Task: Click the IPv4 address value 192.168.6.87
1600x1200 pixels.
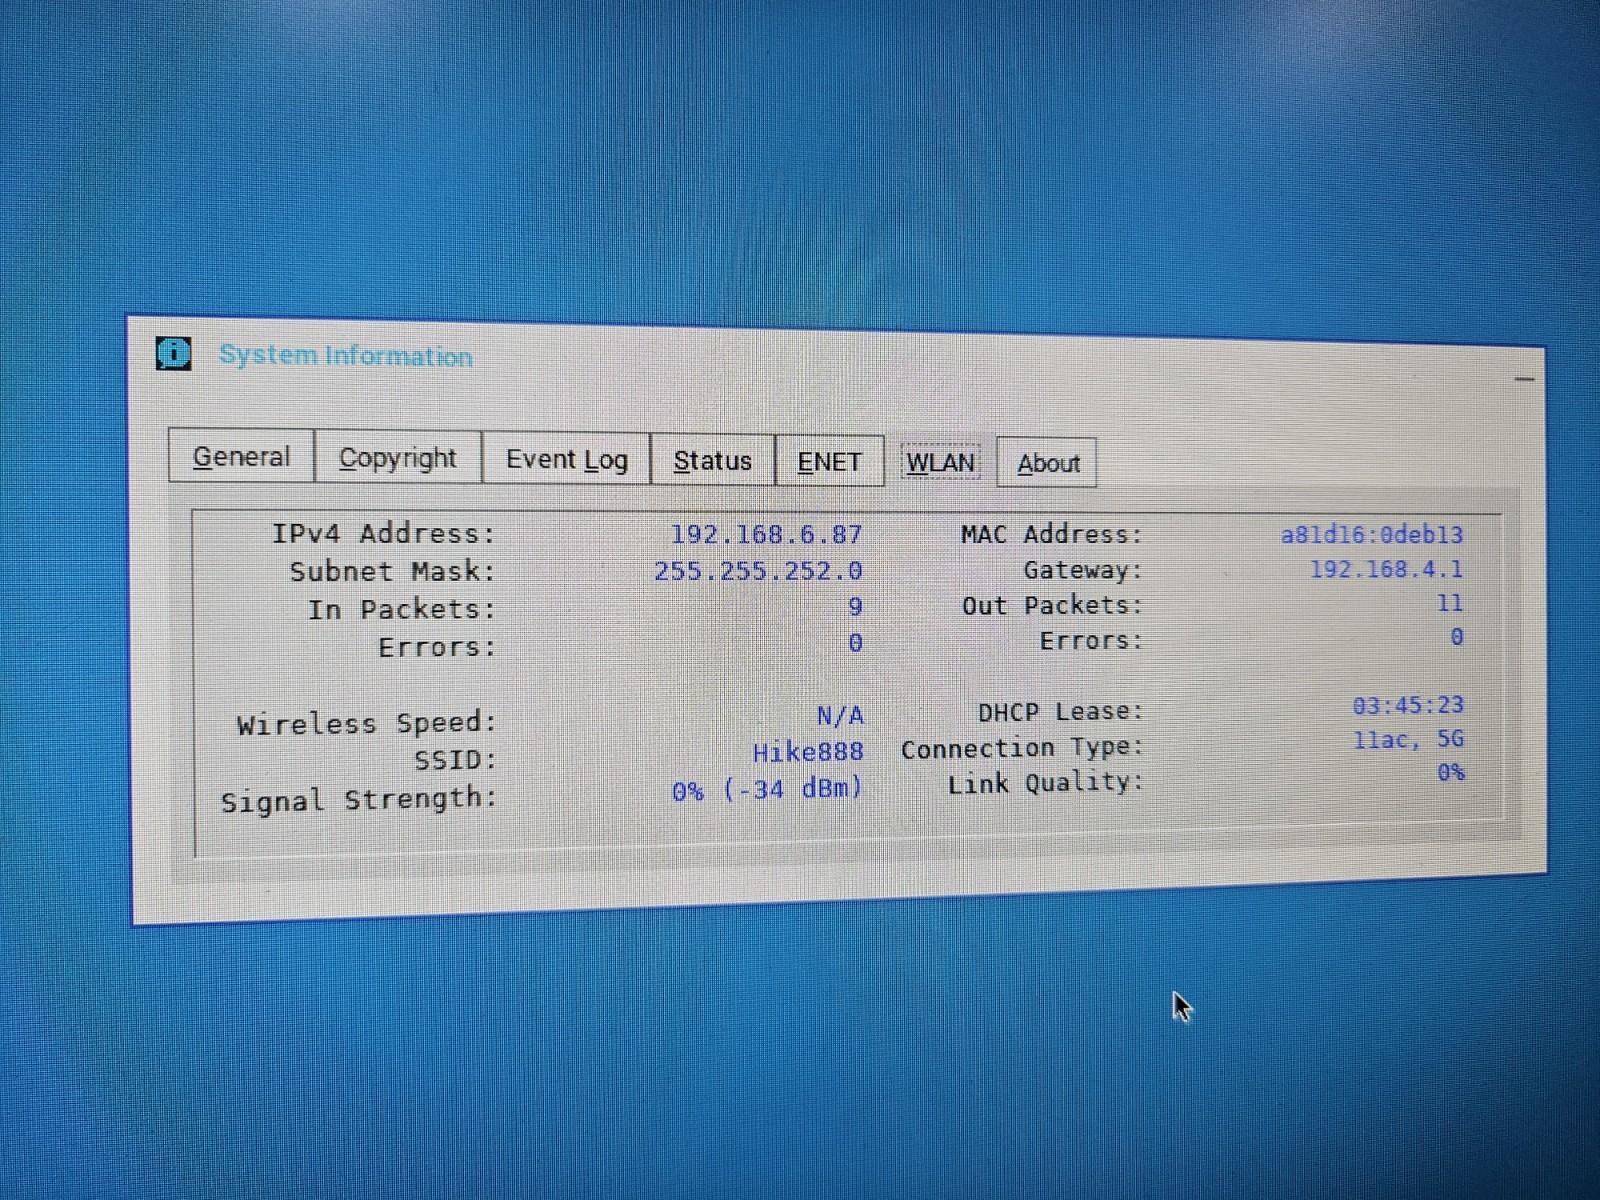Action: [766, 534]
